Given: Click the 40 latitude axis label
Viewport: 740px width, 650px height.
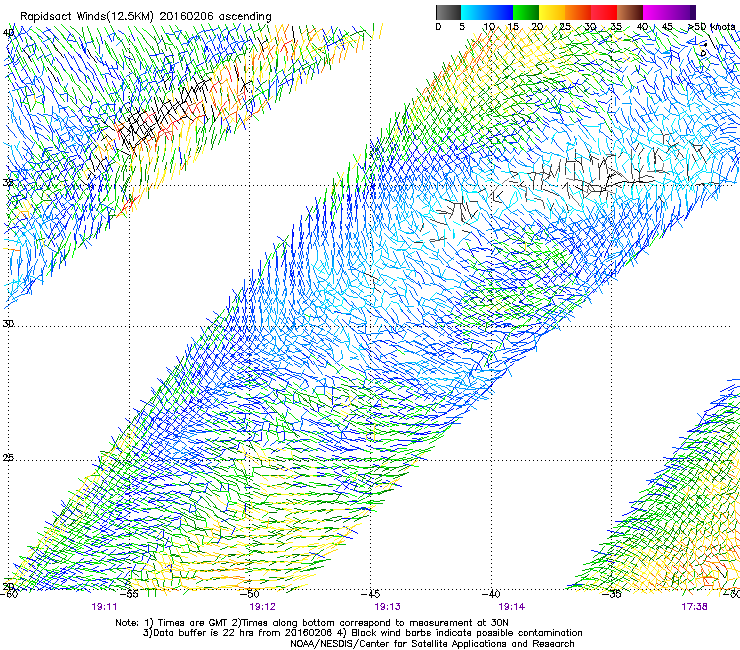Looking at the screenshot, I should [x=8, y=32].
